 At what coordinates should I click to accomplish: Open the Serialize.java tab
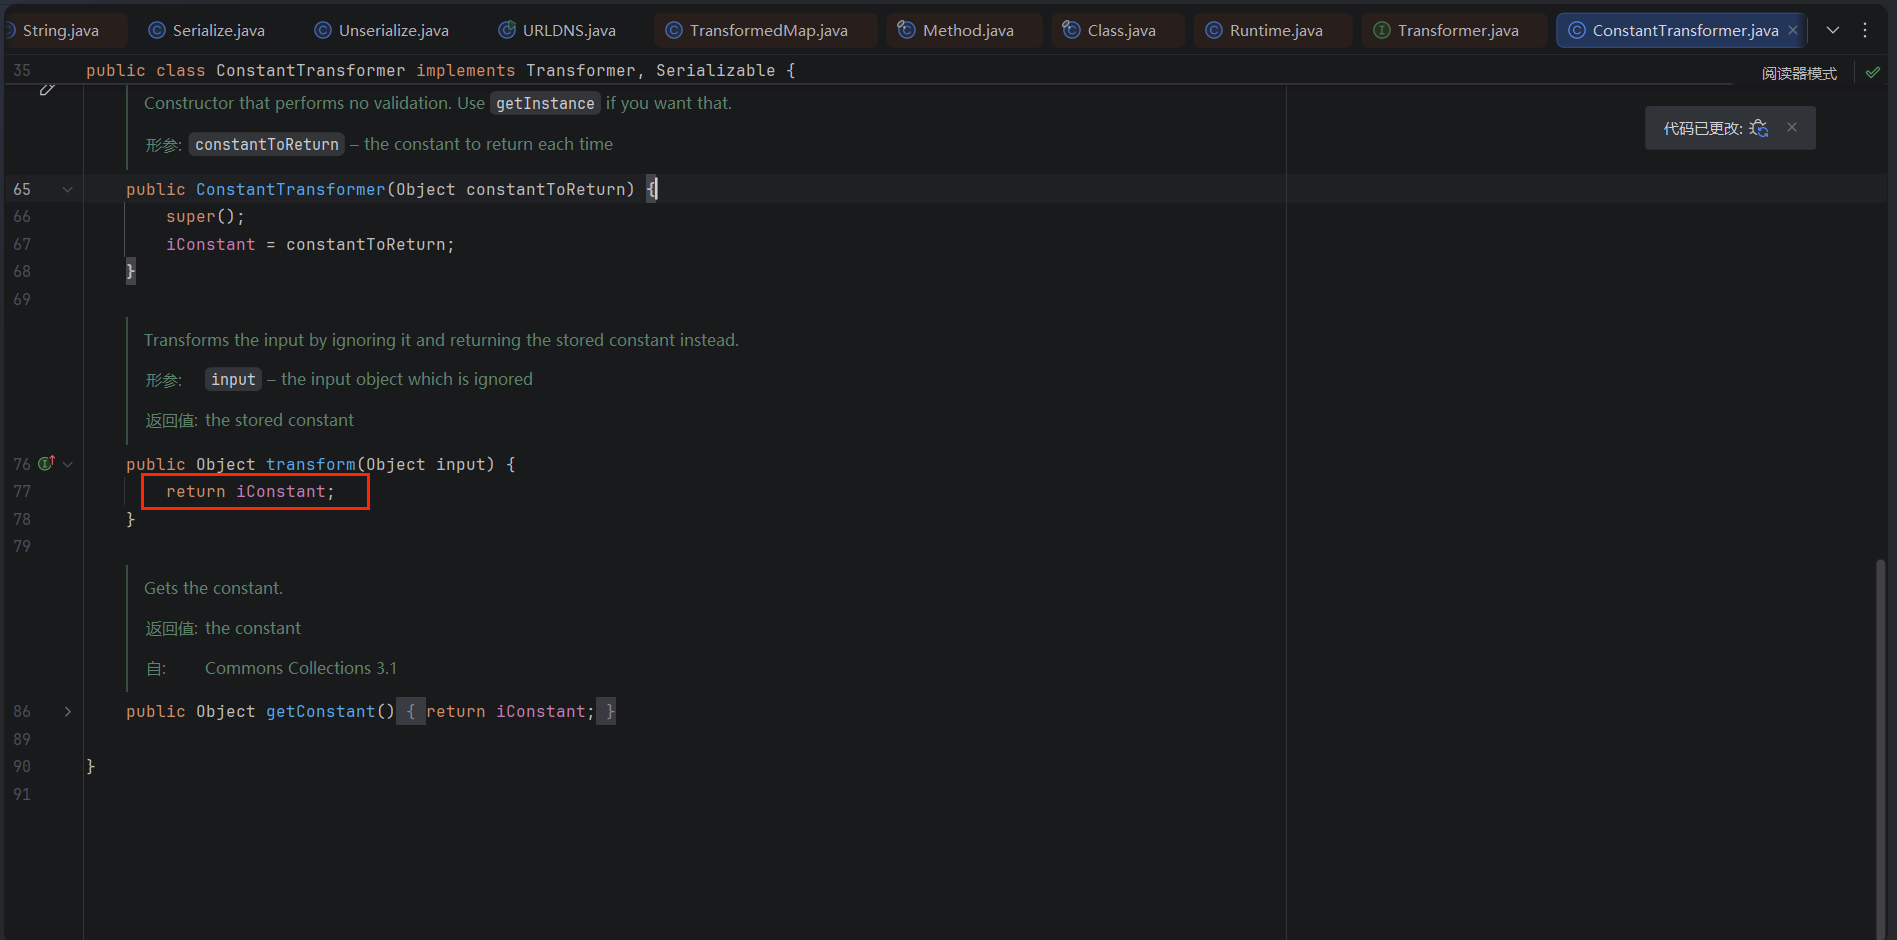point(207,31)
